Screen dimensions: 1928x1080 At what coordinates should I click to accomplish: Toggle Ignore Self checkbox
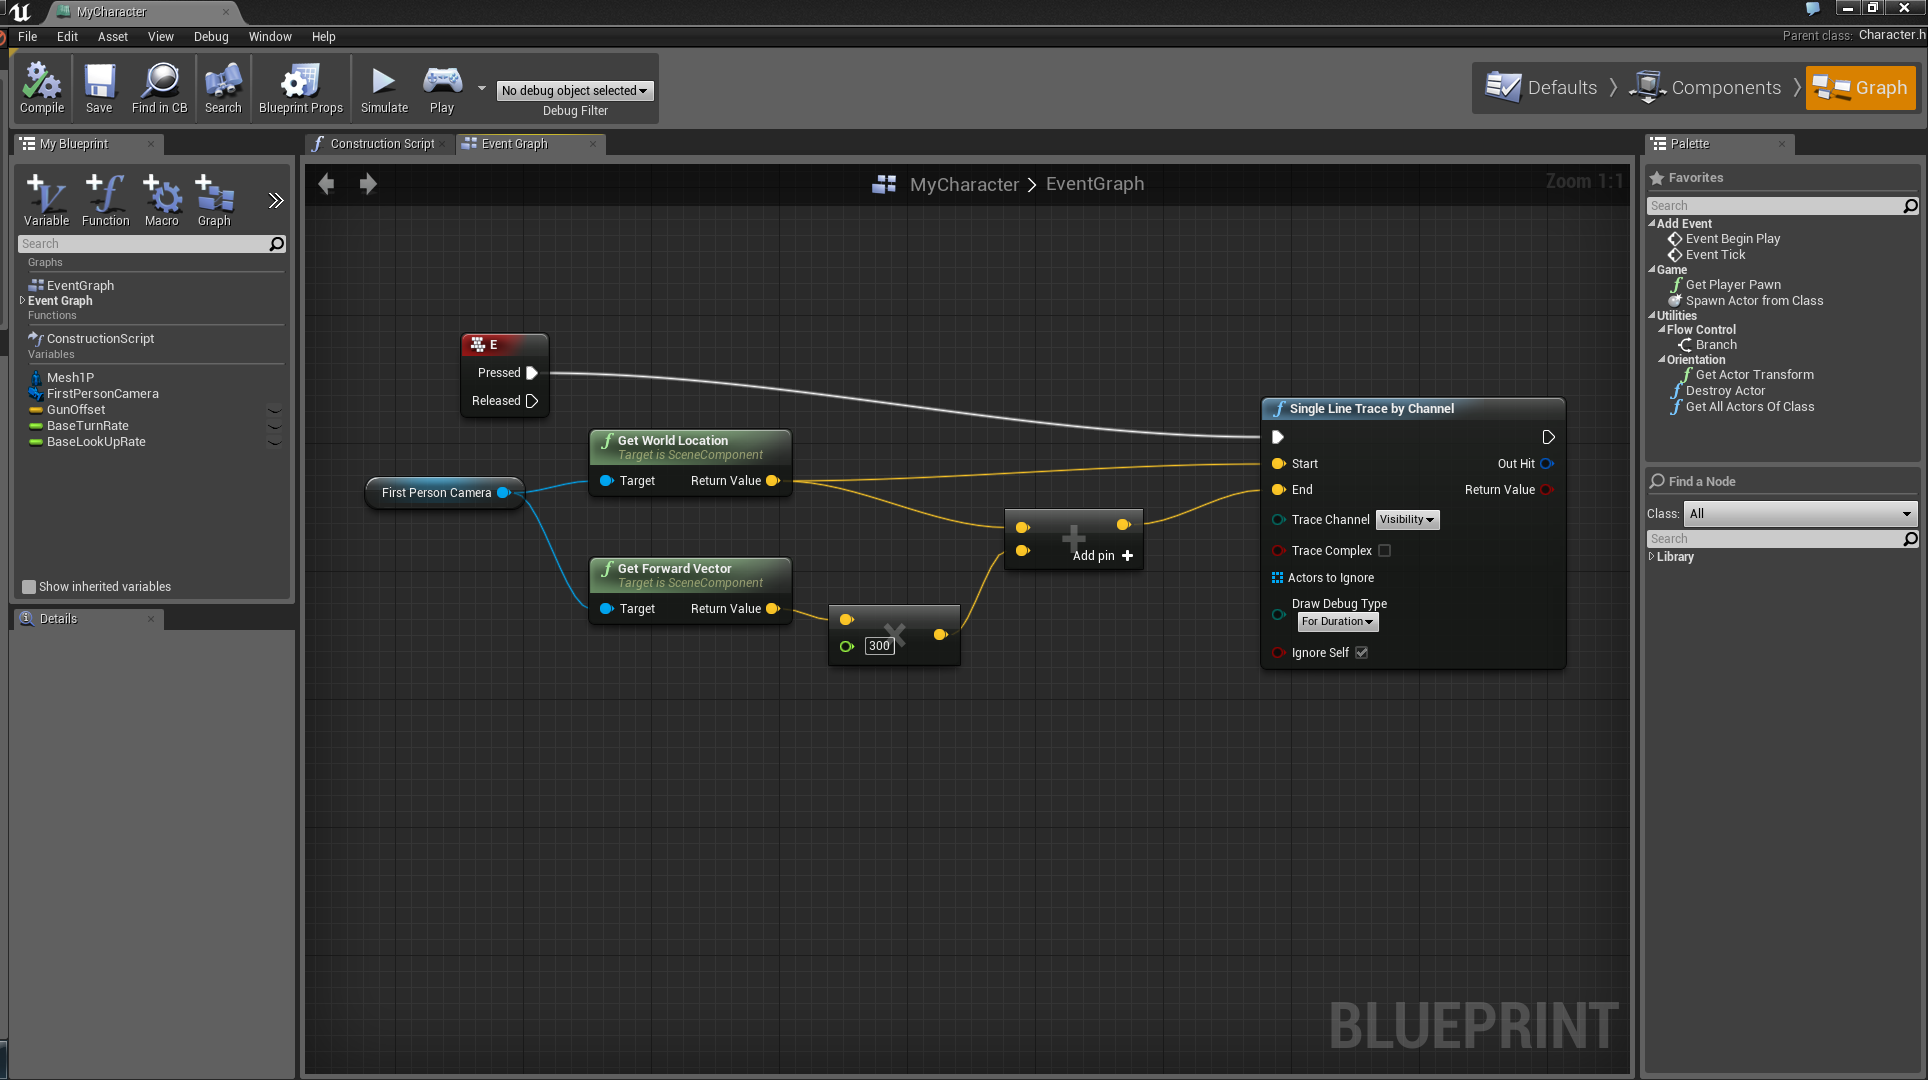tap(1361, 653)
